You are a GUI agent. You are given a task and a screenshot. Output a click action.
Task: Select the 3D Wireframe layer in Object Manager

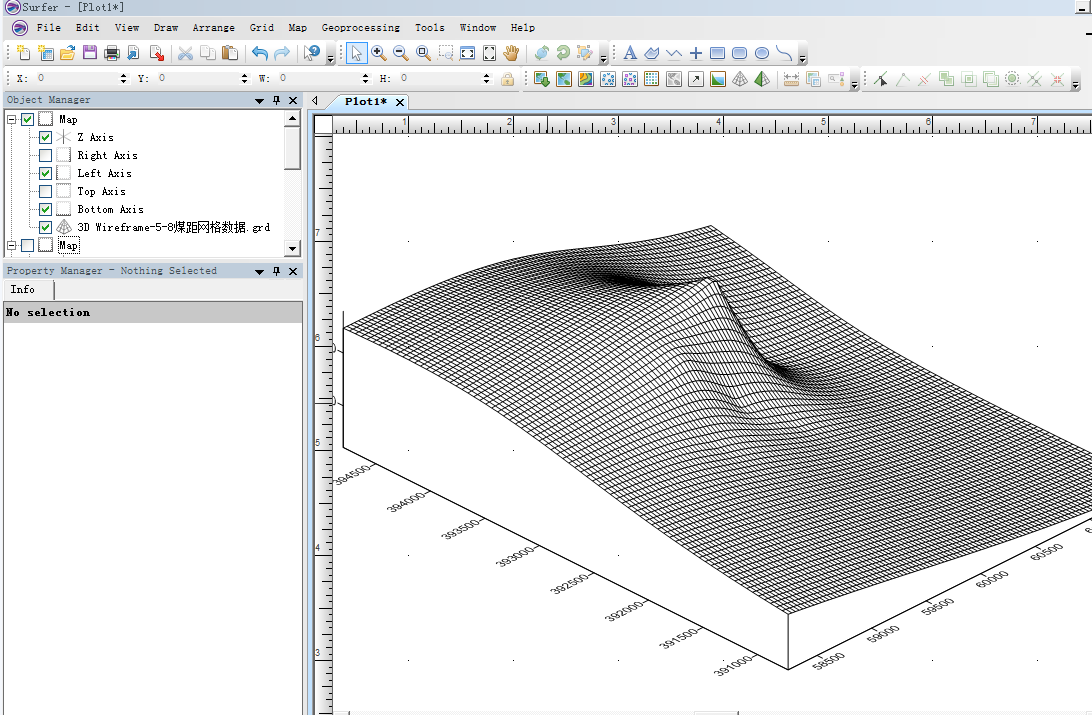pos(173,227)
